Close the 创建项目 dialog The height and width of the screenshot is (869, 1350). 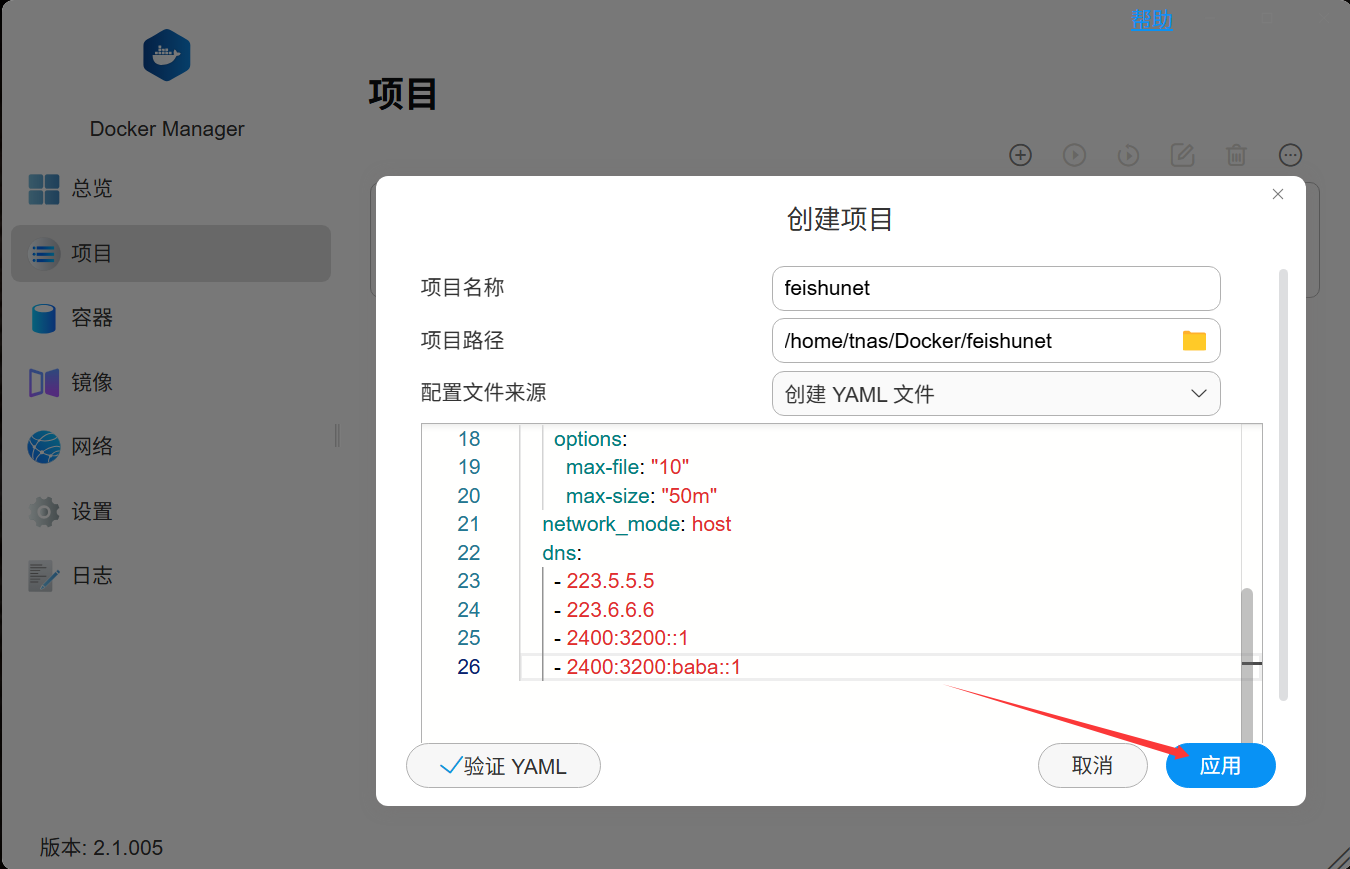click(x=1277, y=194)
